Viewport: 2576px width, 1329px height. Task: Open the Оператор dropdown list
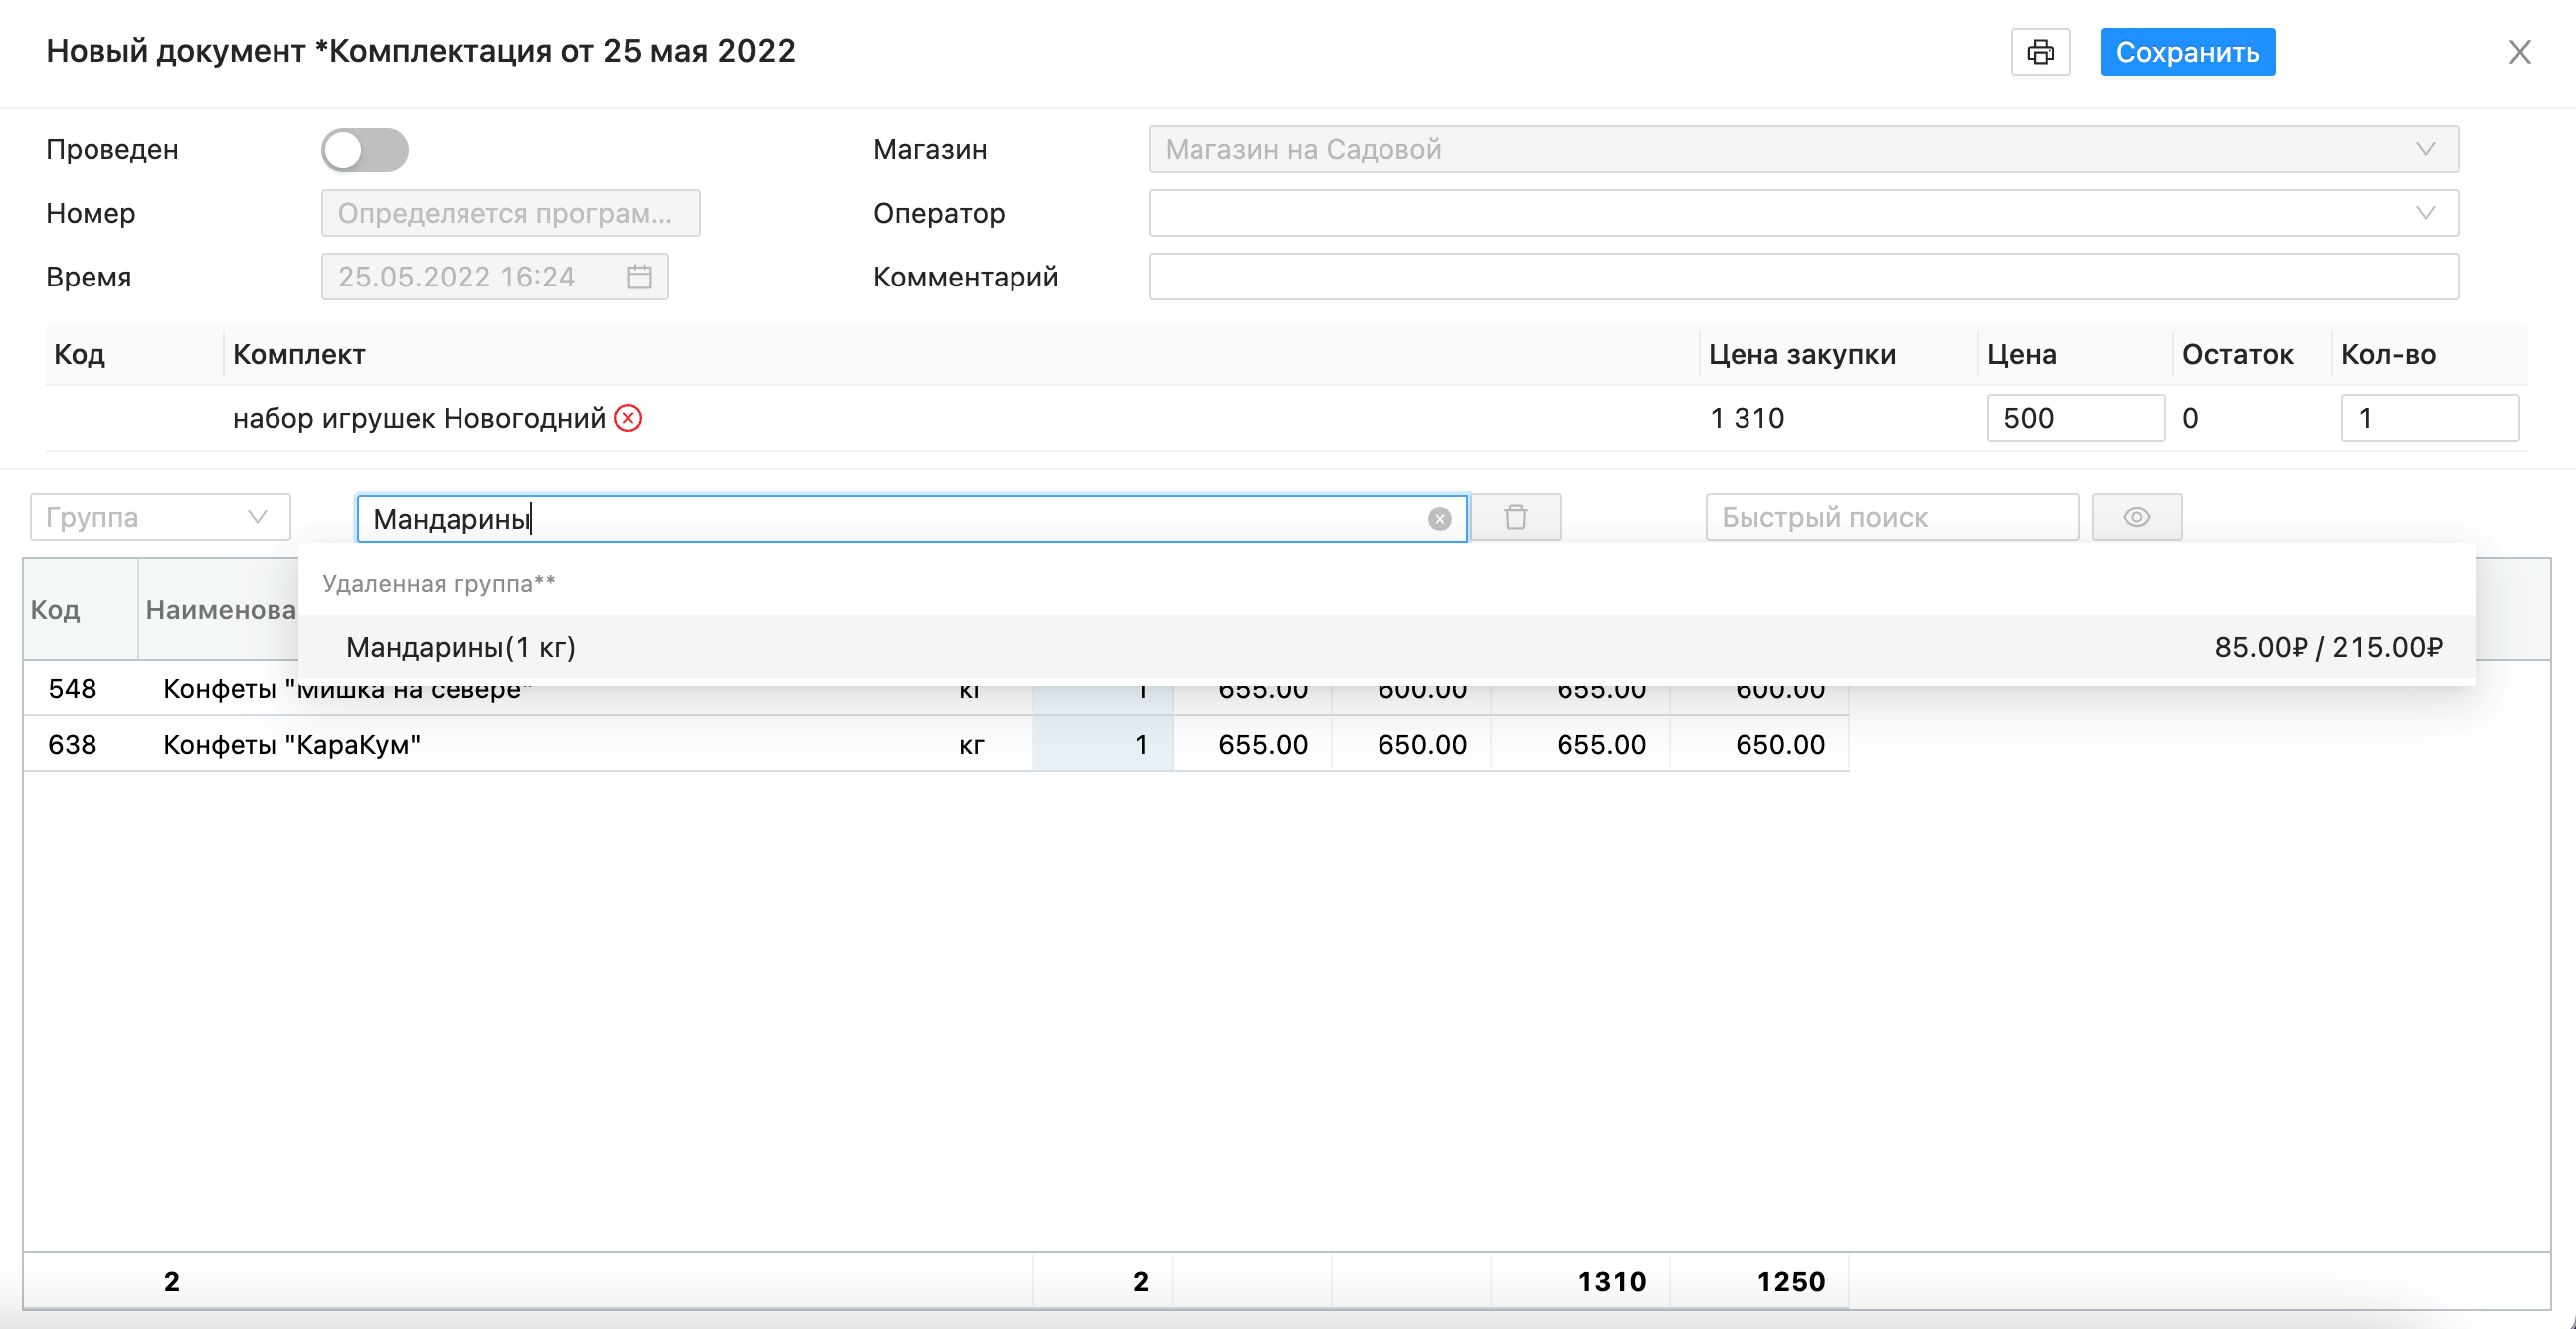pos(2424,213)
